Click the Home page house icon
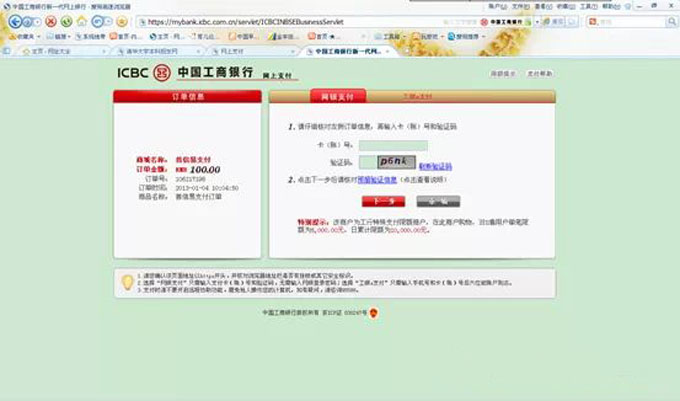 [x=82, y=21]
